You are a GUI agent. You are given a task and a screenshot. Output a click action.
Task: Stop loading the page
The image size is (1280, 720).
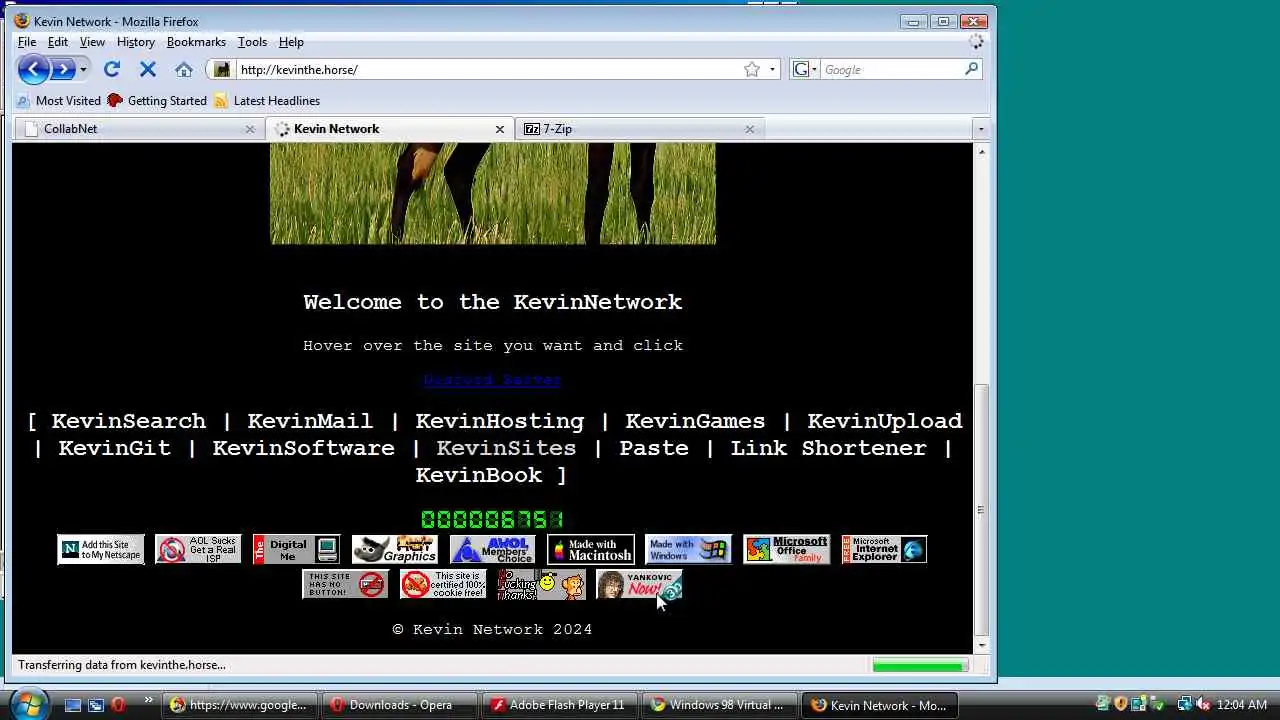point(148,69)
